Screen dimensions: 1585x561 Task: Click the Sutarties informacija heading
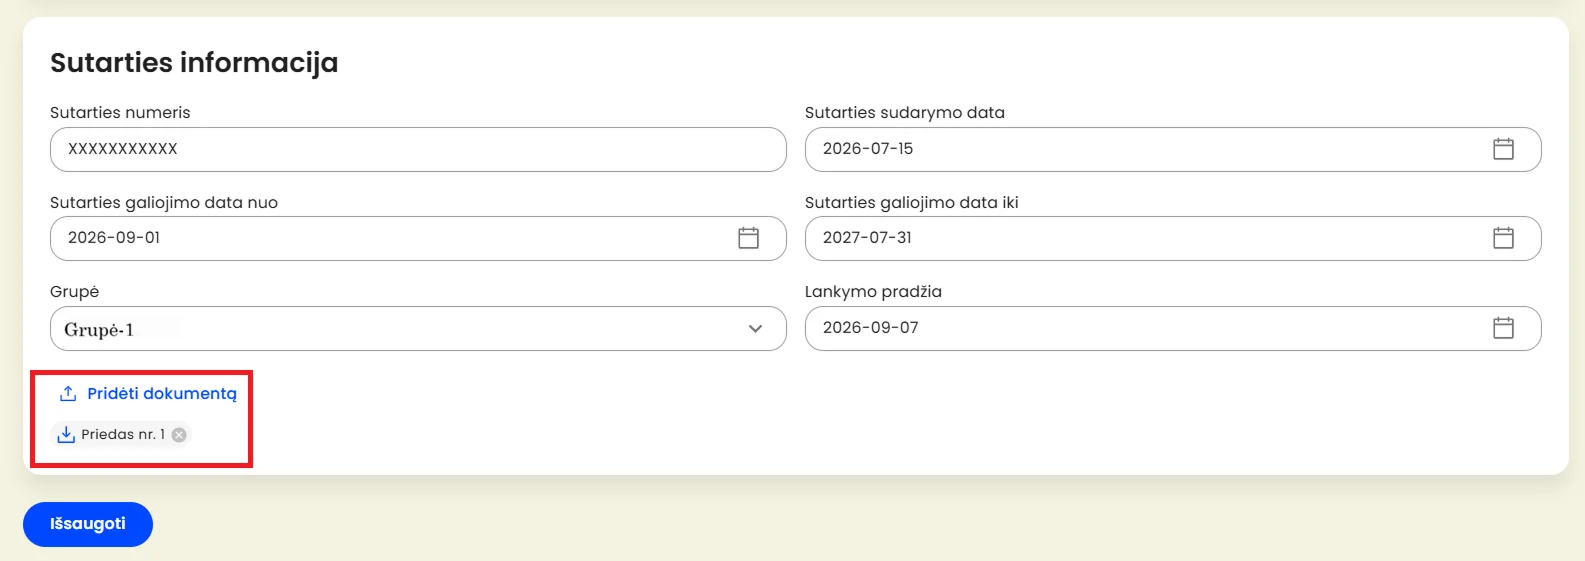pos(194,63)
